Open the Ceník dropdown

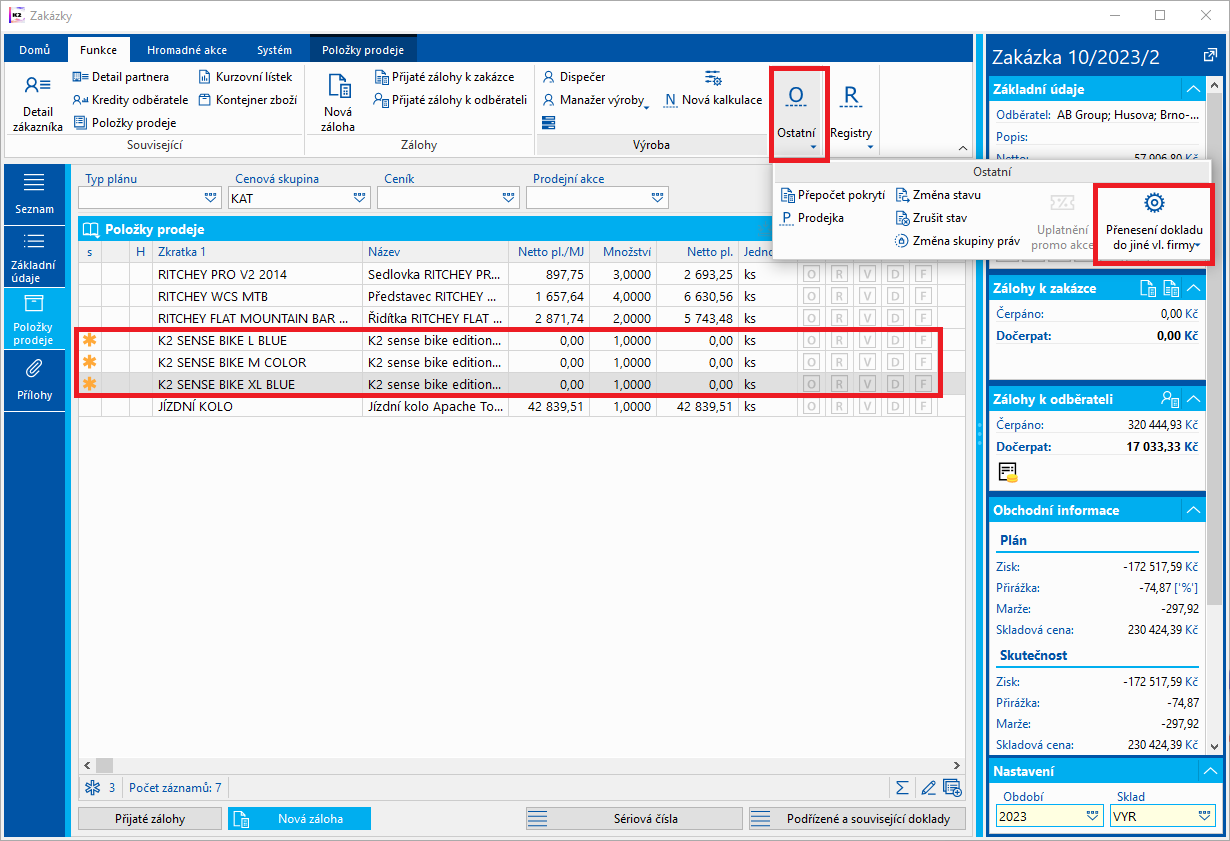509,198
